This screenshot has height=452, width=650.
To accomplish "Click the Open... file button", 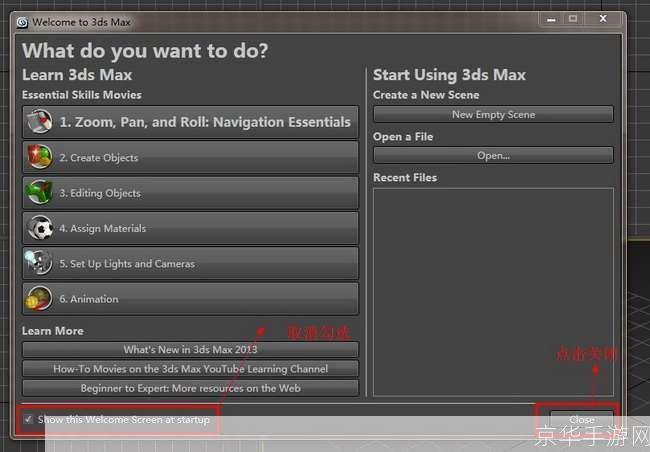I will [493, 156].
